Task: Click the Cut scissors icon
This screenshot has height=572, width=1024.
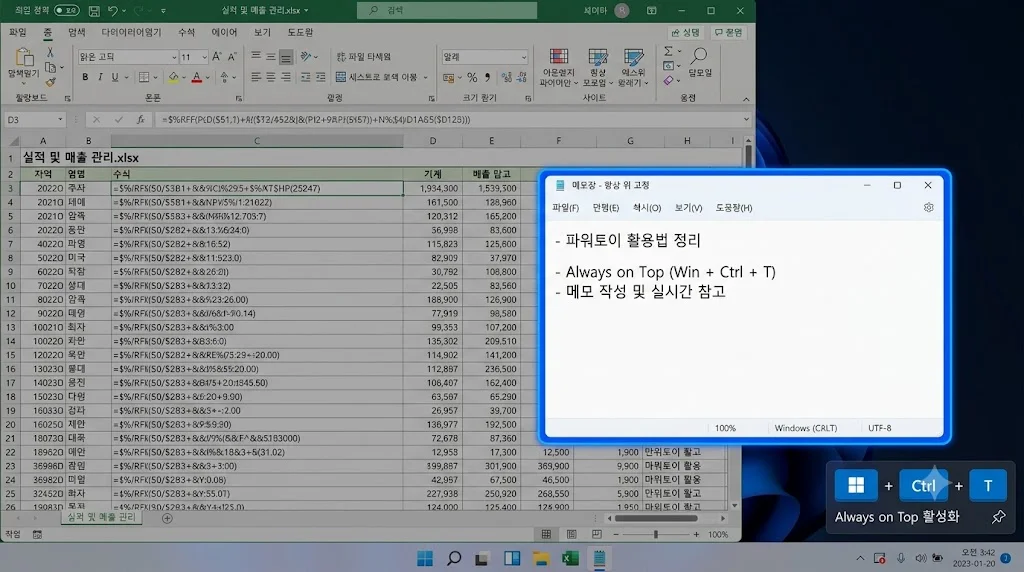Action: [50, 52]
